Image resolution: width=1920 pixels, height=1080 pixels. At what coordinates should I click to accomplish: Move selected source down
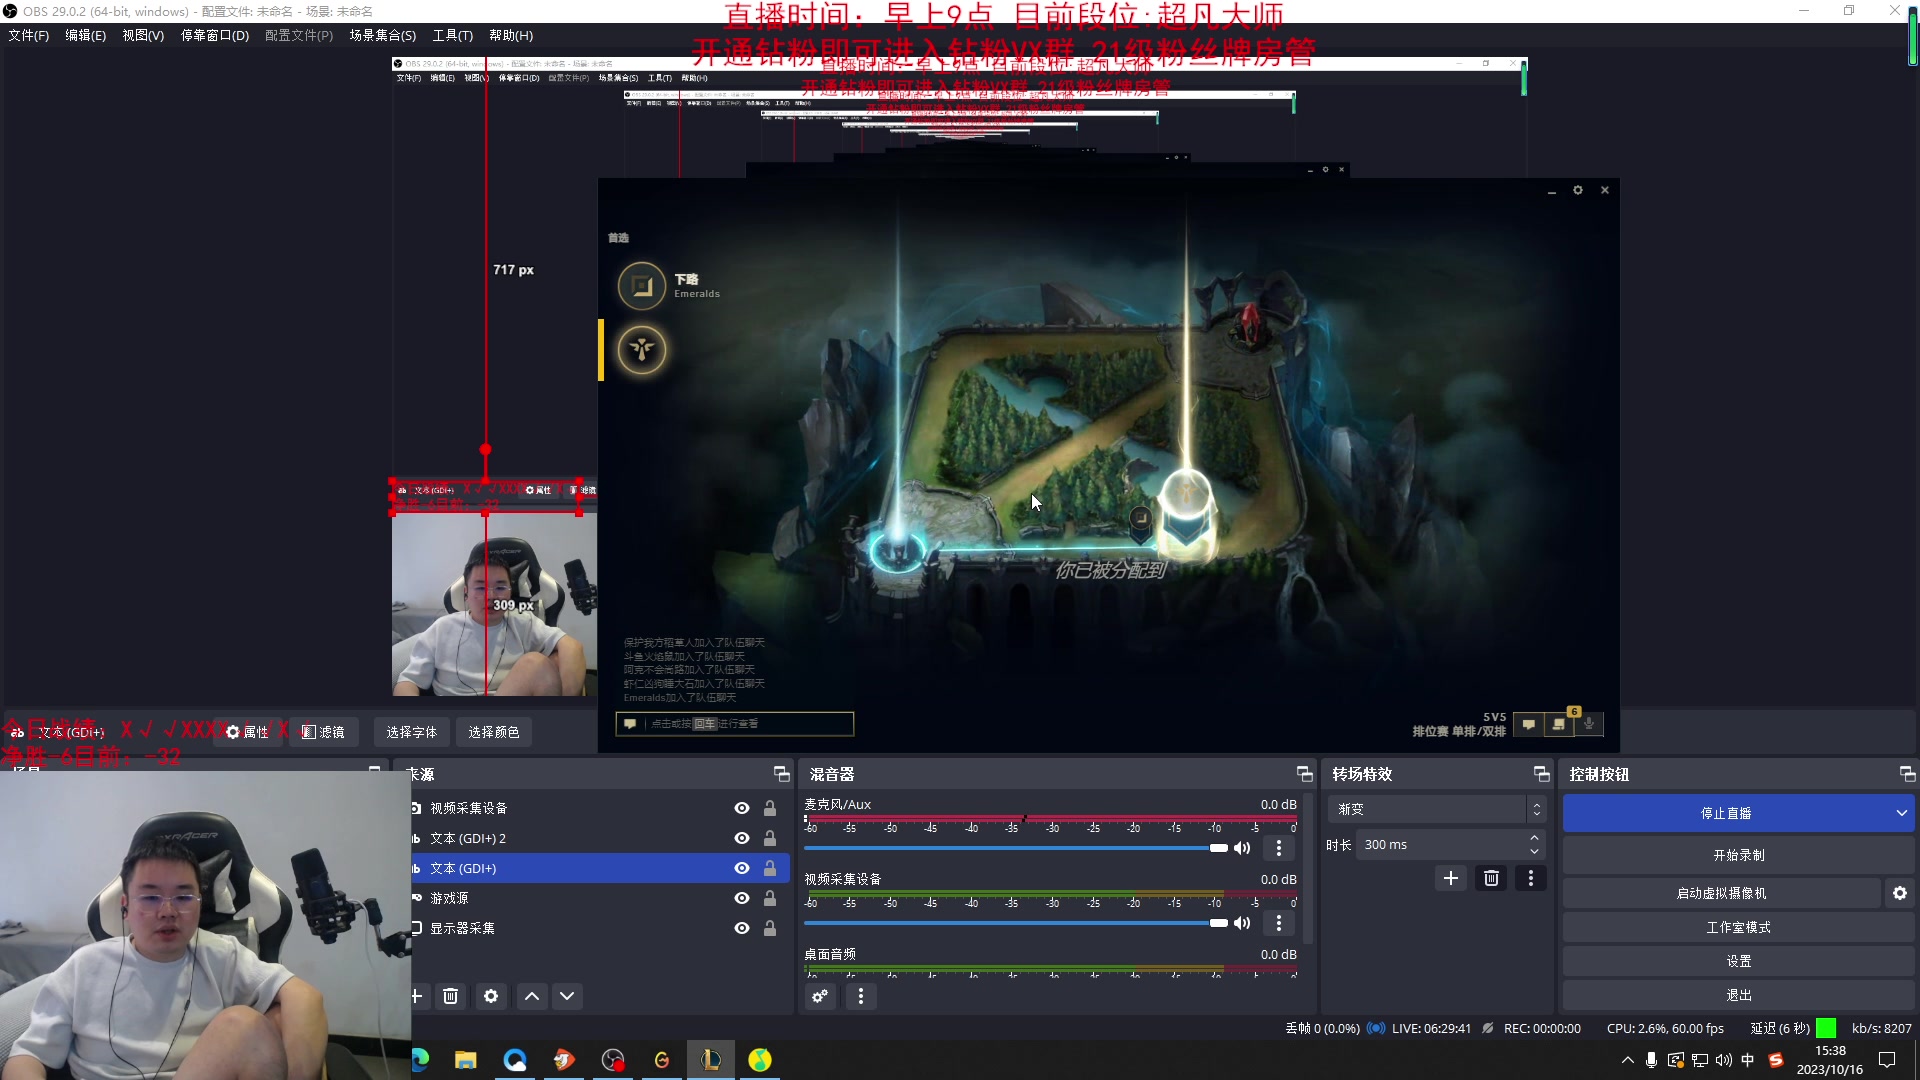click(x=567, y=996)
